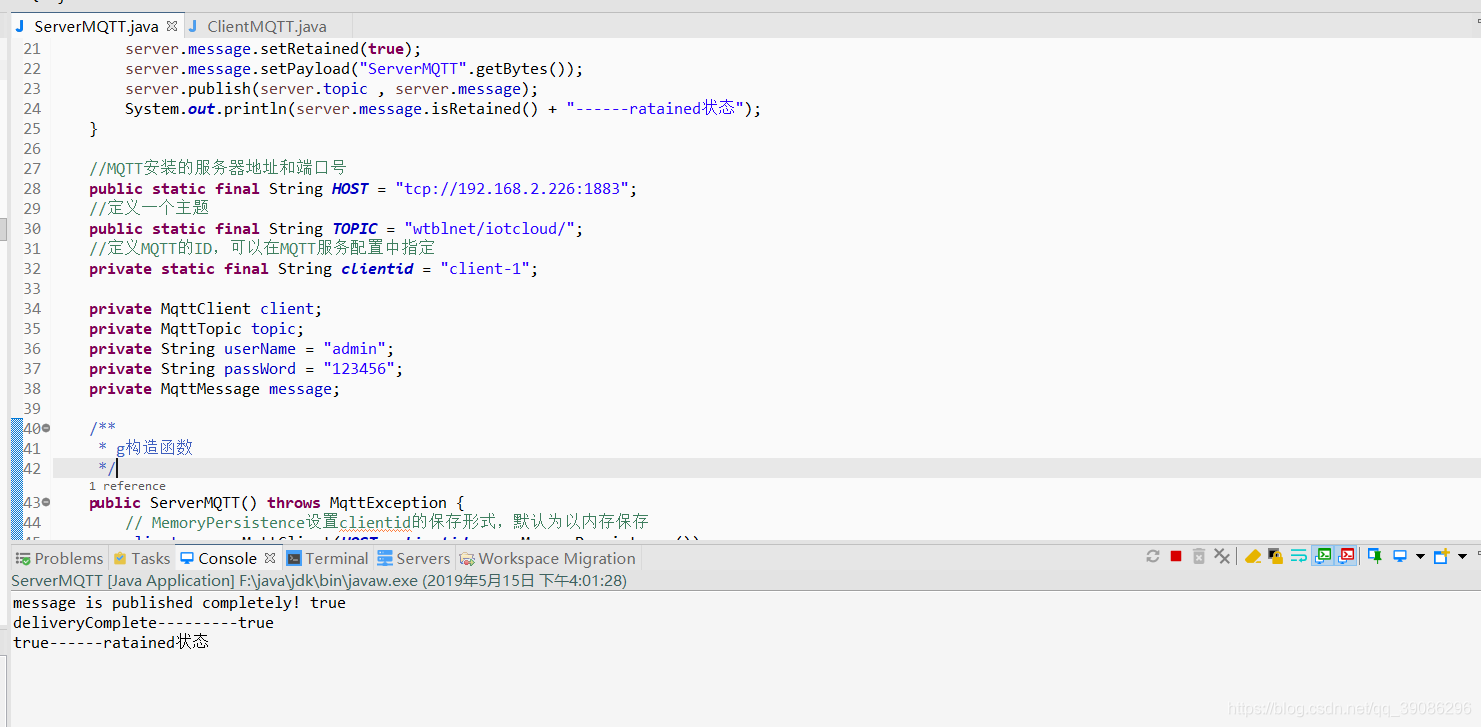The width and height of the screenshot is (1481, 727).
Task: Click 'public ServerMQTT() throws MqttException' line
Action: [x=277, y=502]
